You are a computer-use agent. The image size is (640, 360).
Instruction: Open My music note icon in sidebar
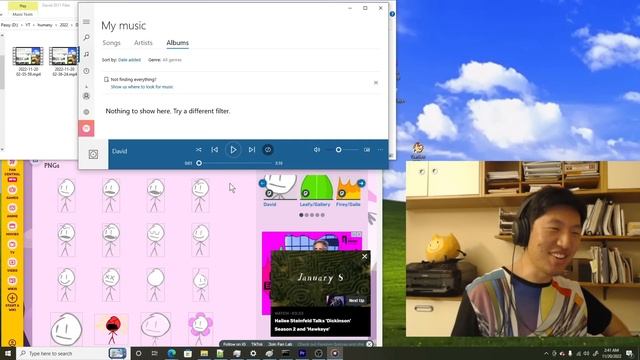point(86,54)
